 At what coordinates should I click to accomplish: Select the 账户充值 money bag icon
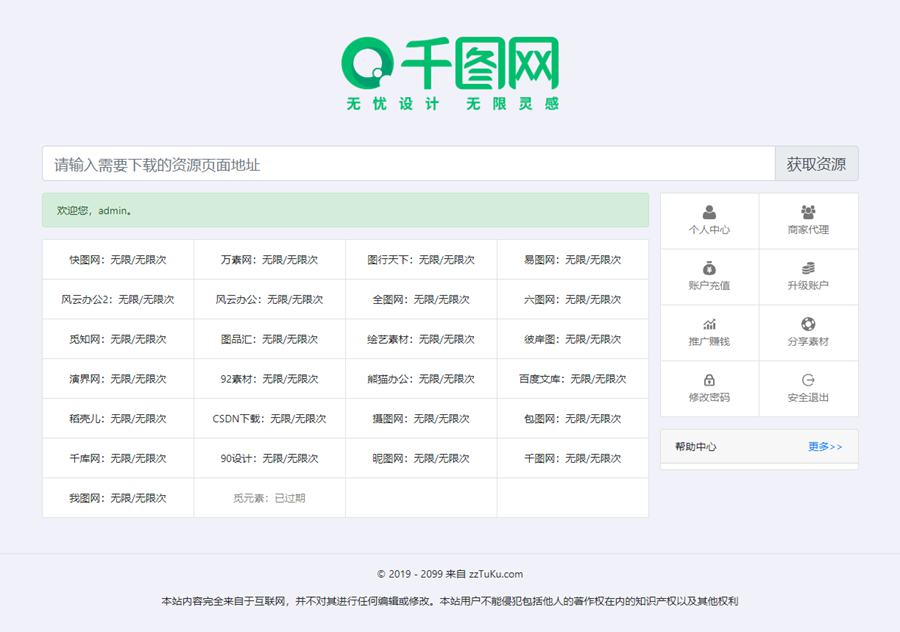[x=709, y=268]
